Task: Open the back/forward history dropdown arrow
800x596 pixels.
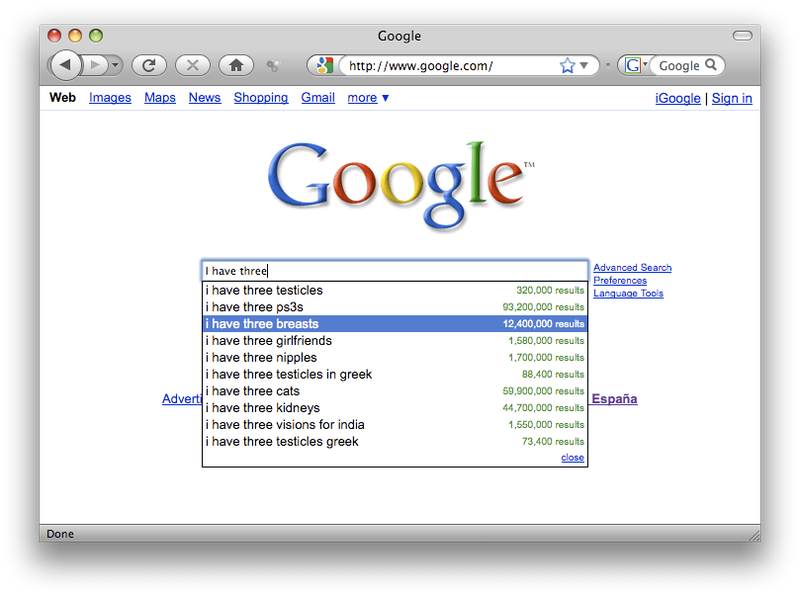Action: click(116, 65)
